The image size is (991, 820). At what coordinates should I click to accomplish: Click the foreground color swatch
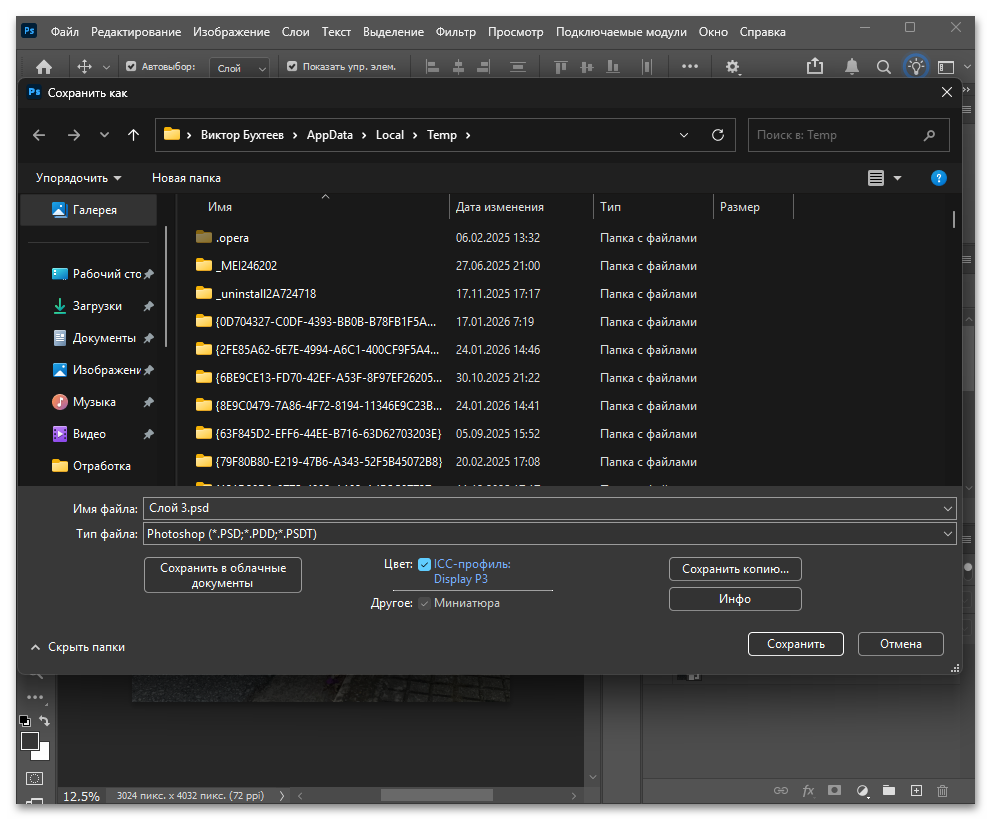[x=30, y=741]
